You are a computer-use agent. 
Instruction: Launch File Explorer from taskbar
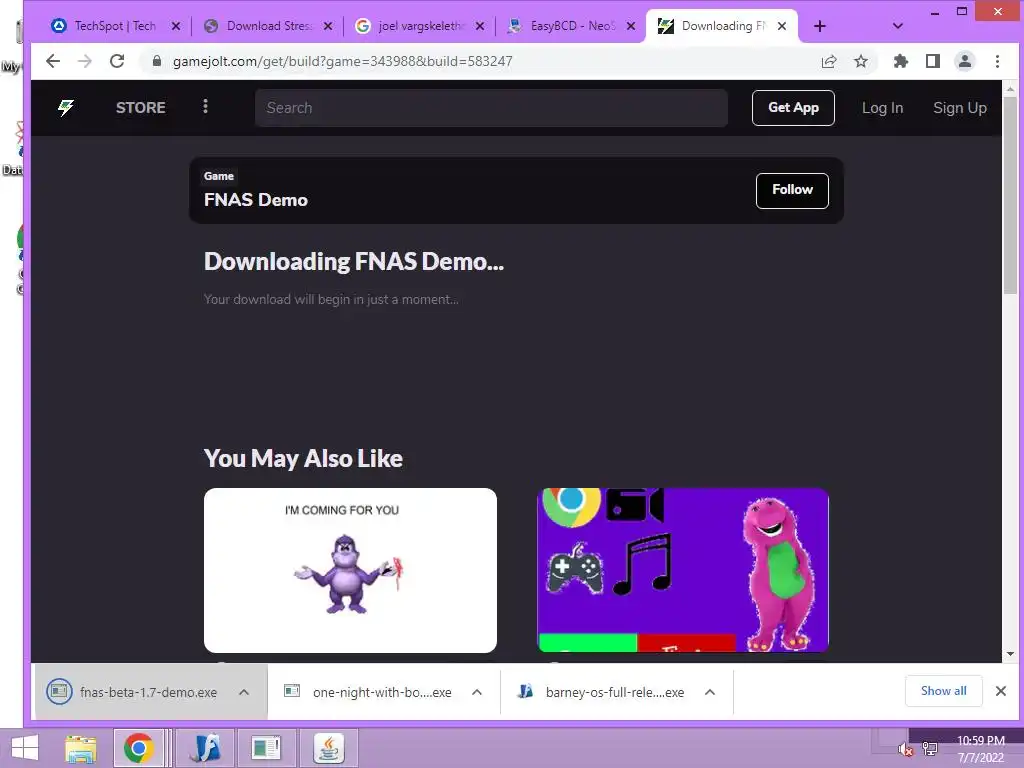click(81, 748)
